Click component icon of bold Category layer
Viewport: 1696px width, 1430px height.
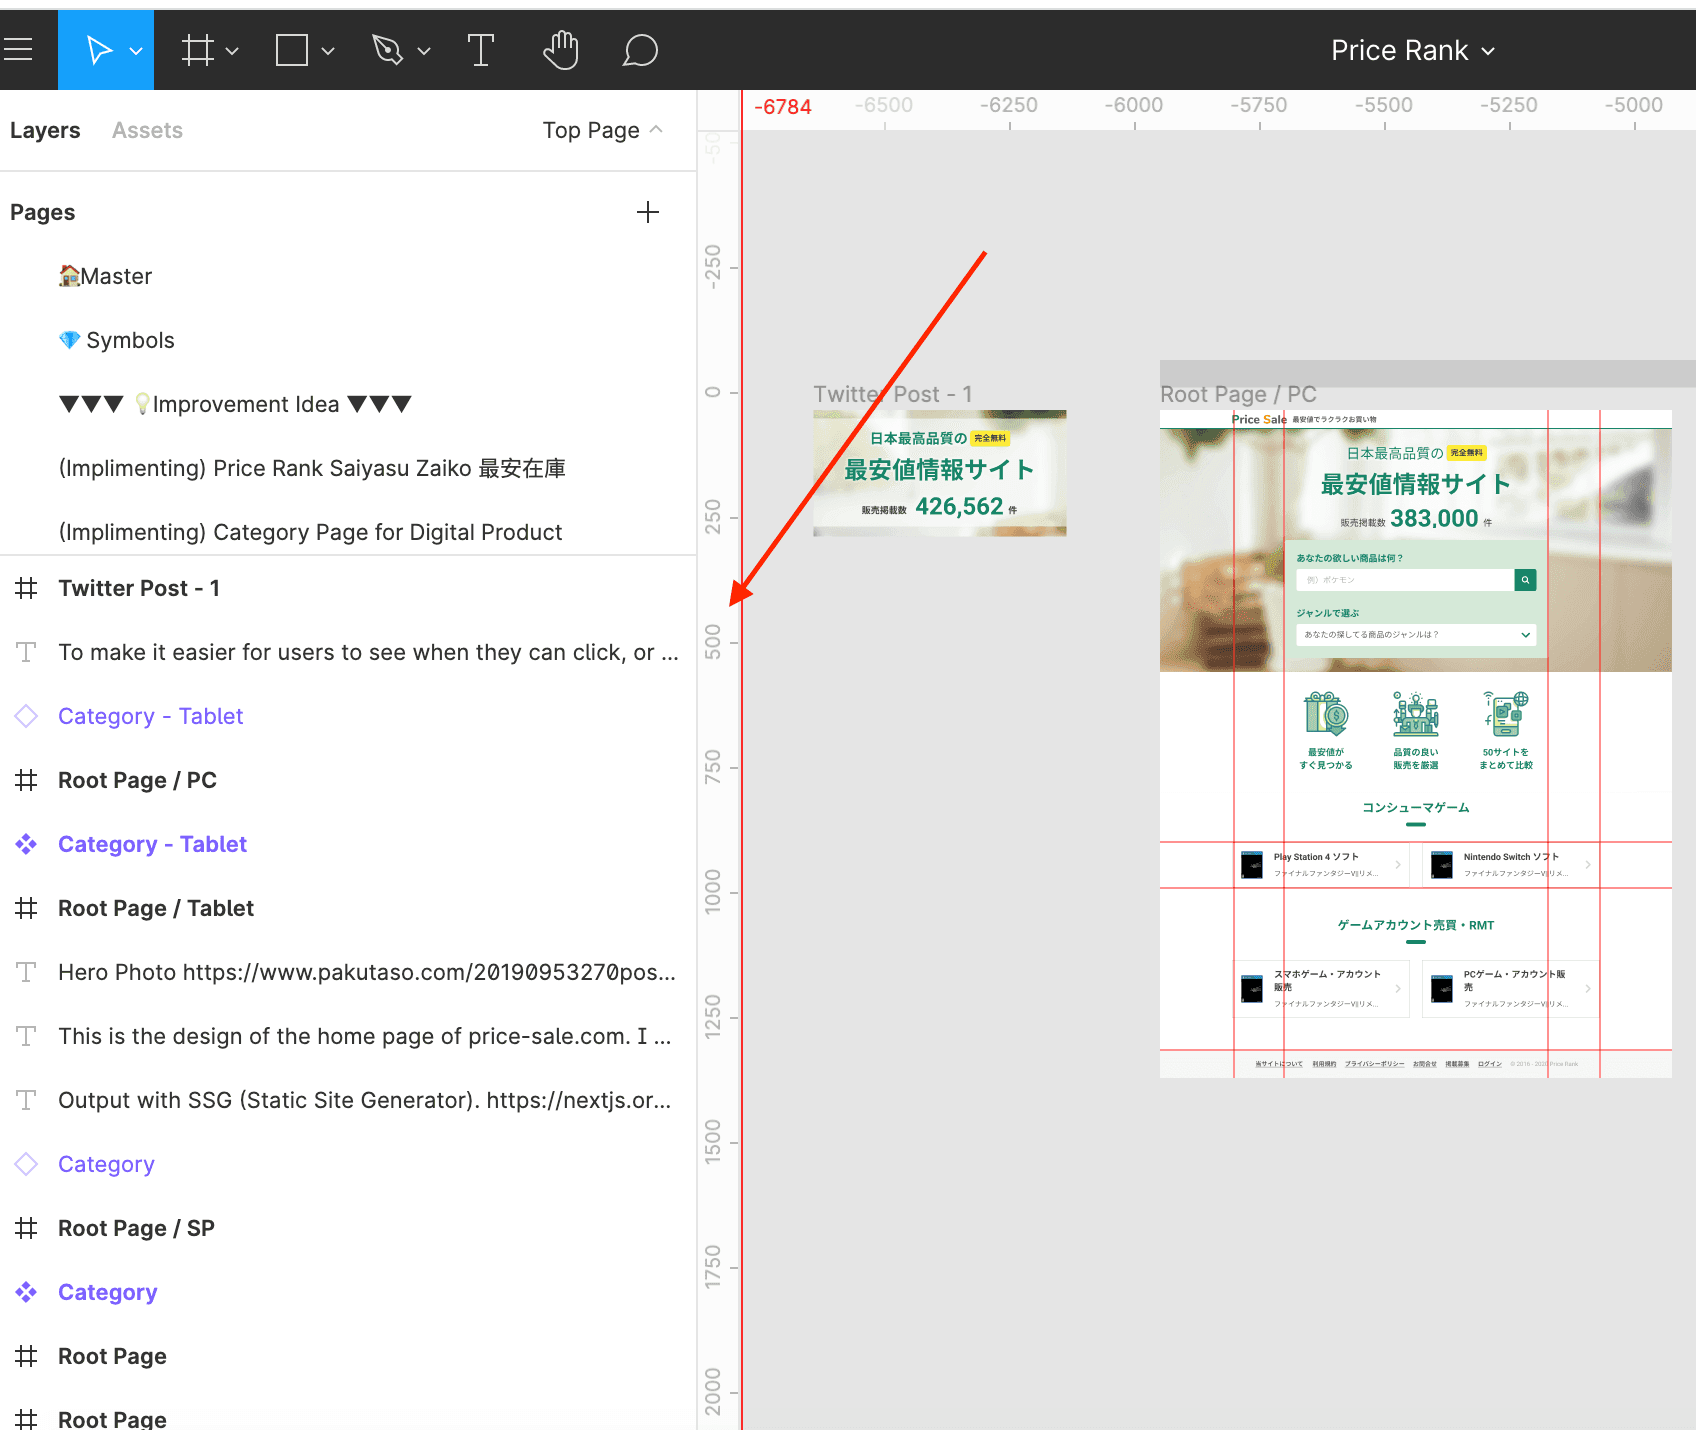coord(26,1292)
